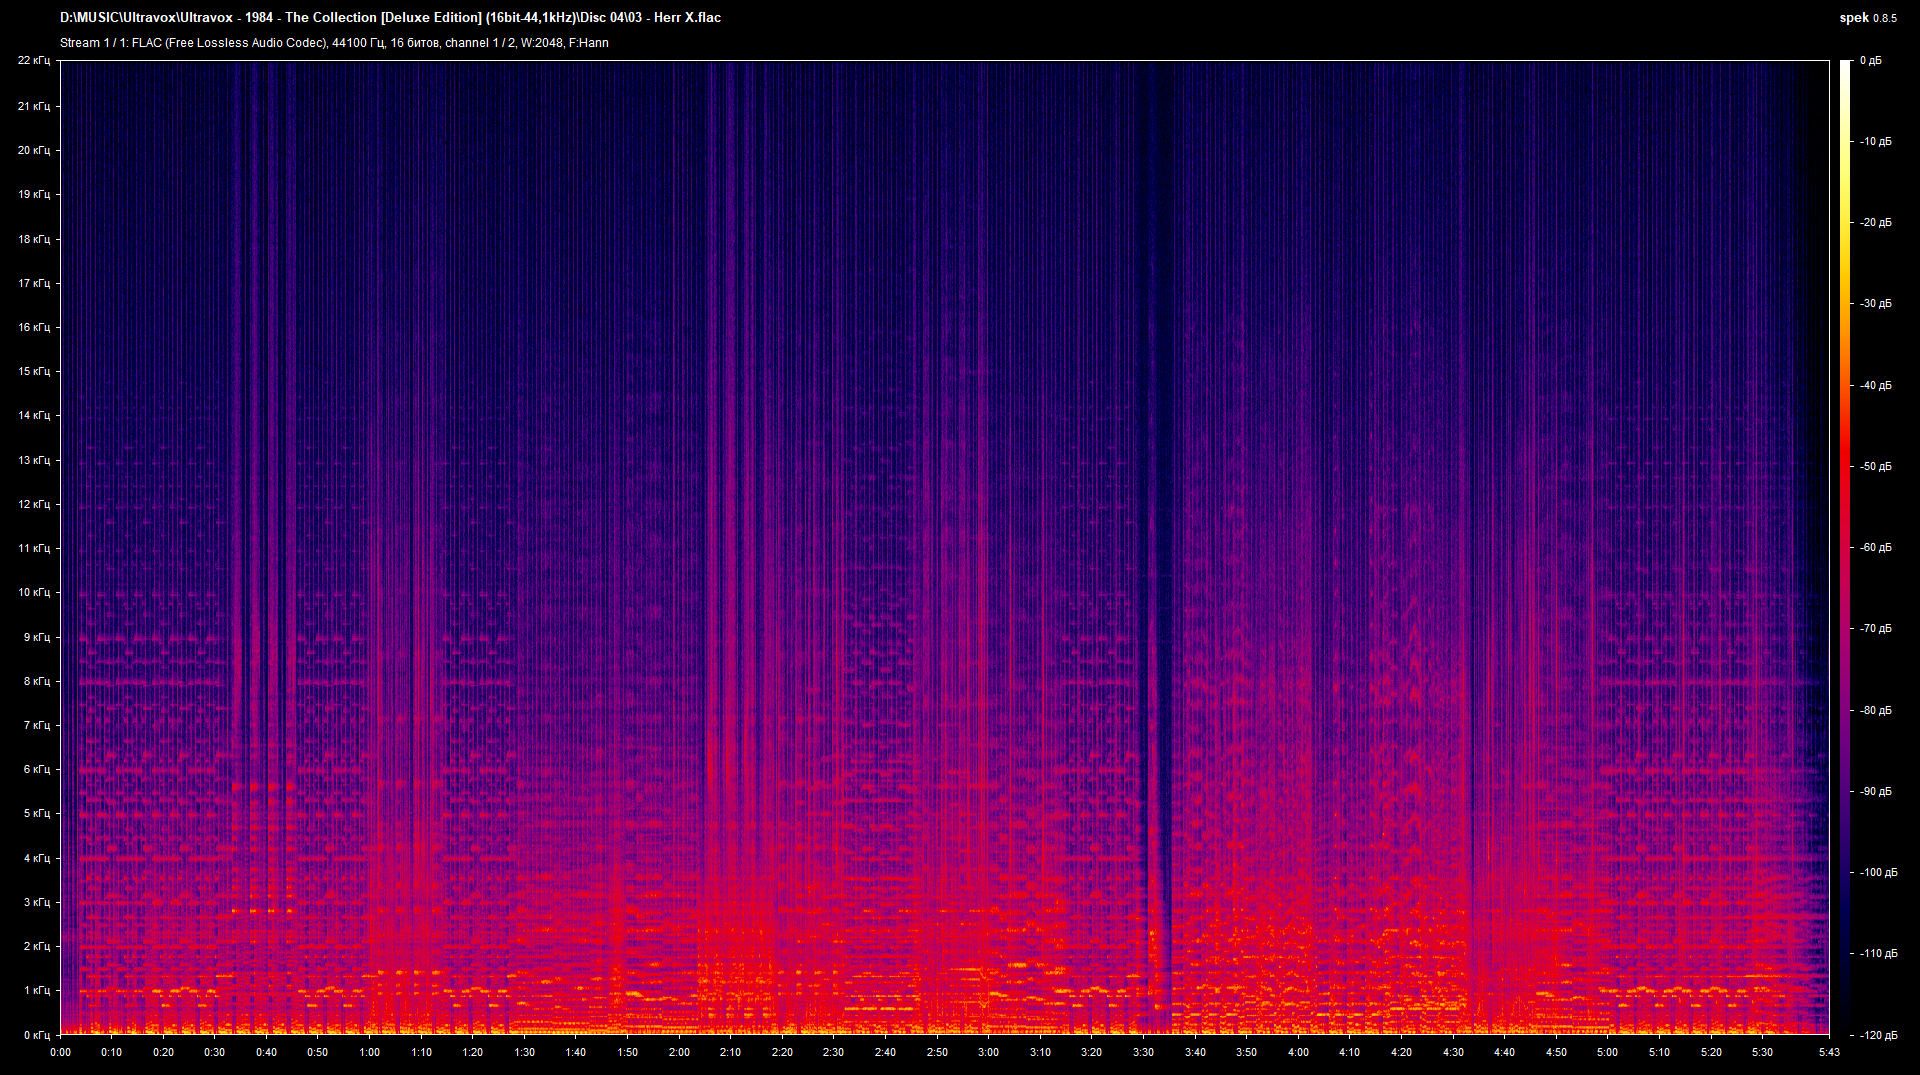Click the 5:43 end time marker
The image size is (1920, 1075).
click(x=1828, y=1052)
